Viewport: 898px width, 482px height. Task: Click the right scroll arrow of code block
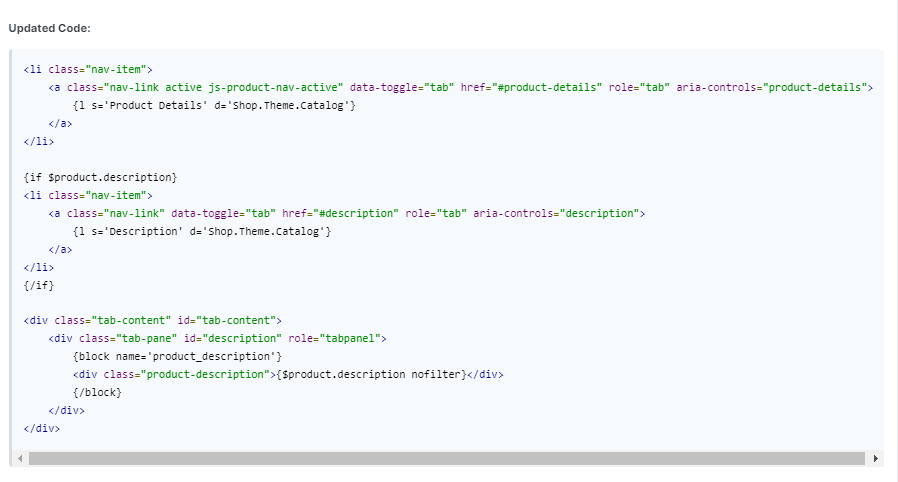pyautogui.click(x=876, y=459)
